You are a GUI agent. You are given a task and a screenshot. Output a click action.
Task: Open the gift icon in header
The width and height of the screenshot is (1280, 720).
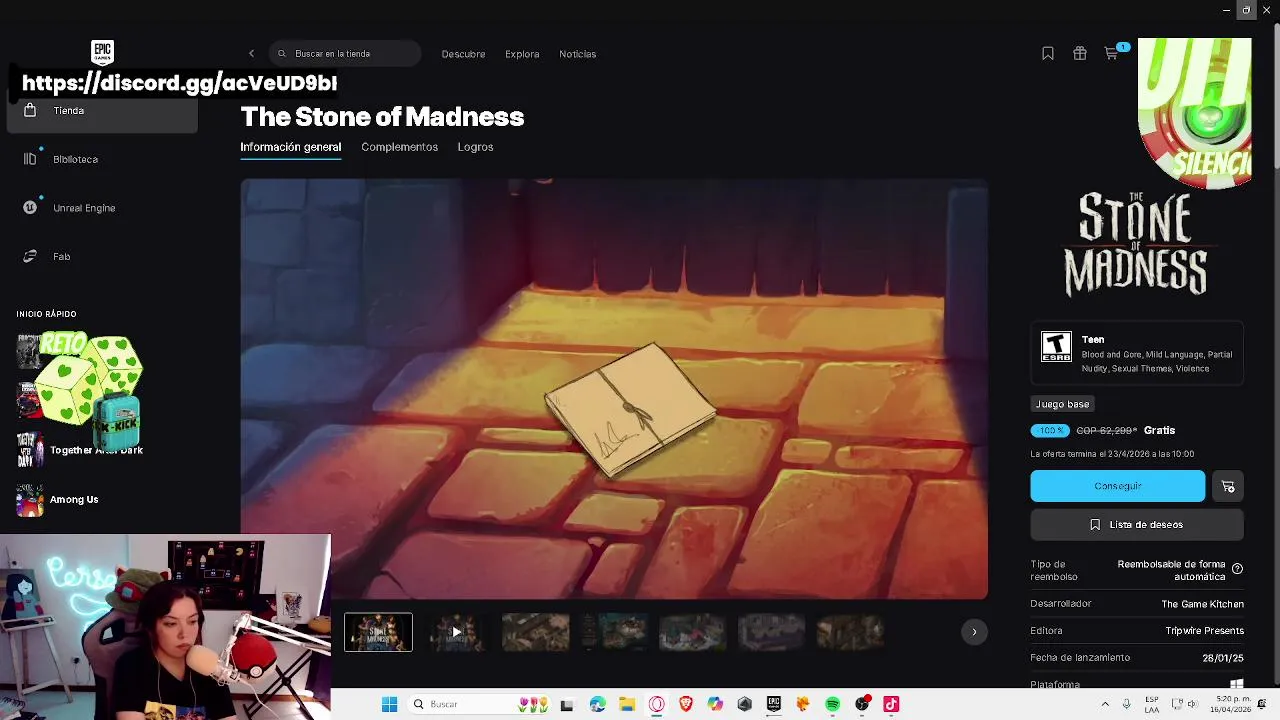pyautogui.click(x=1080, y=54)
